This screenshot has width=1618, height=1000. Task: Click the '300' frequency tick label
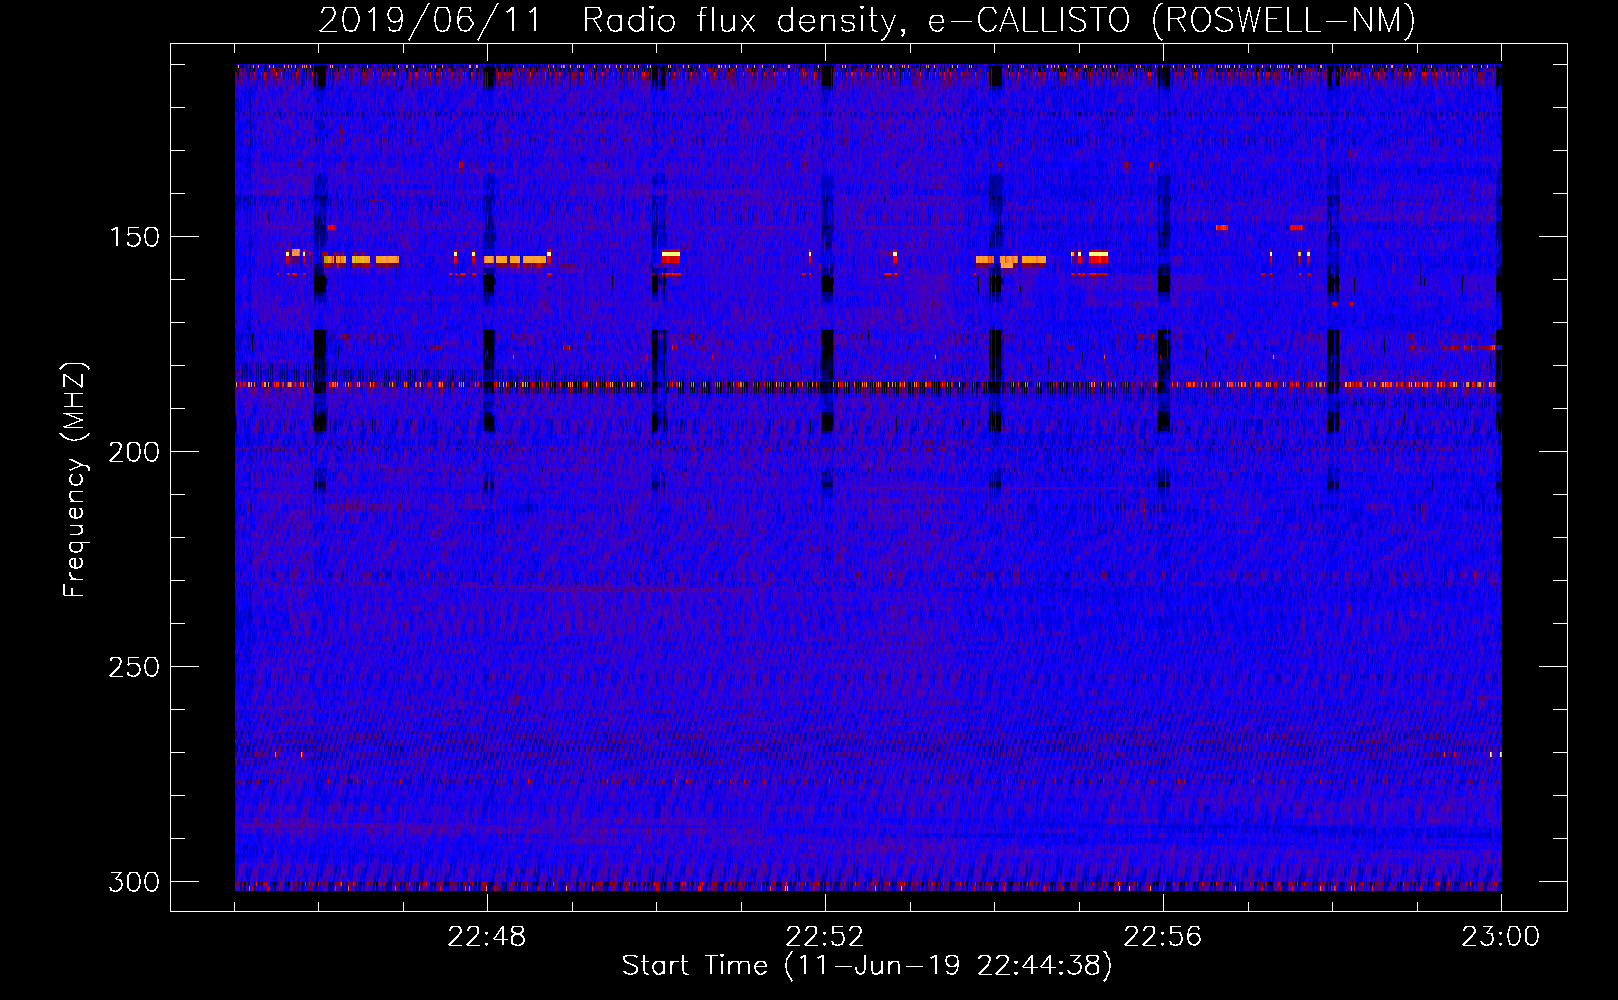[x=134, y=882]
